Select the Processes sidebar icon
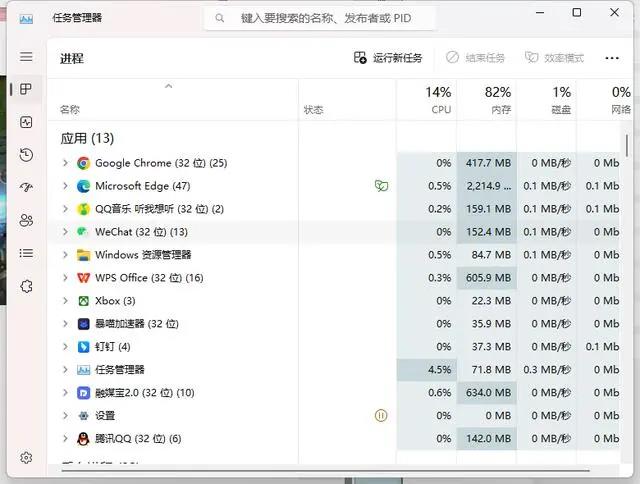 point(26,89)
